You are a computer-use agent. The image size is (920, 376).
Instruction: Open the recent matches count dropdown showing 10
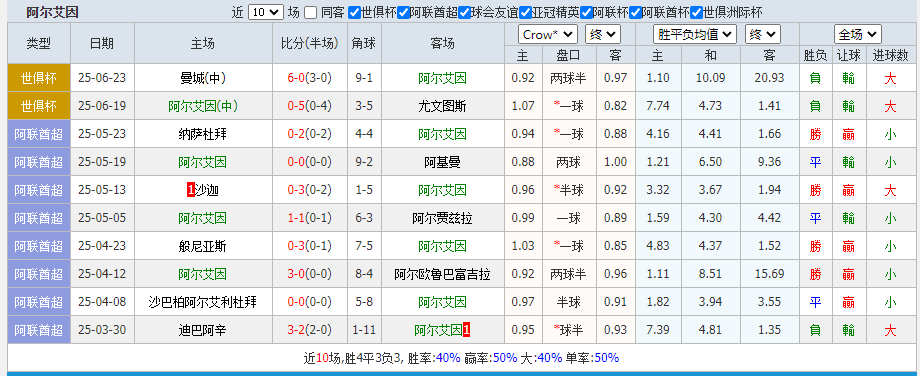[266, 12]
